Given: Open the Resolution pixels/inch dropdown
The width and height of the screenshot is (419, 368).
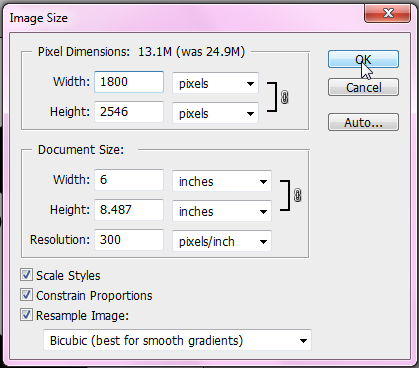Looking at the screenshot, I should coord(222,241).
